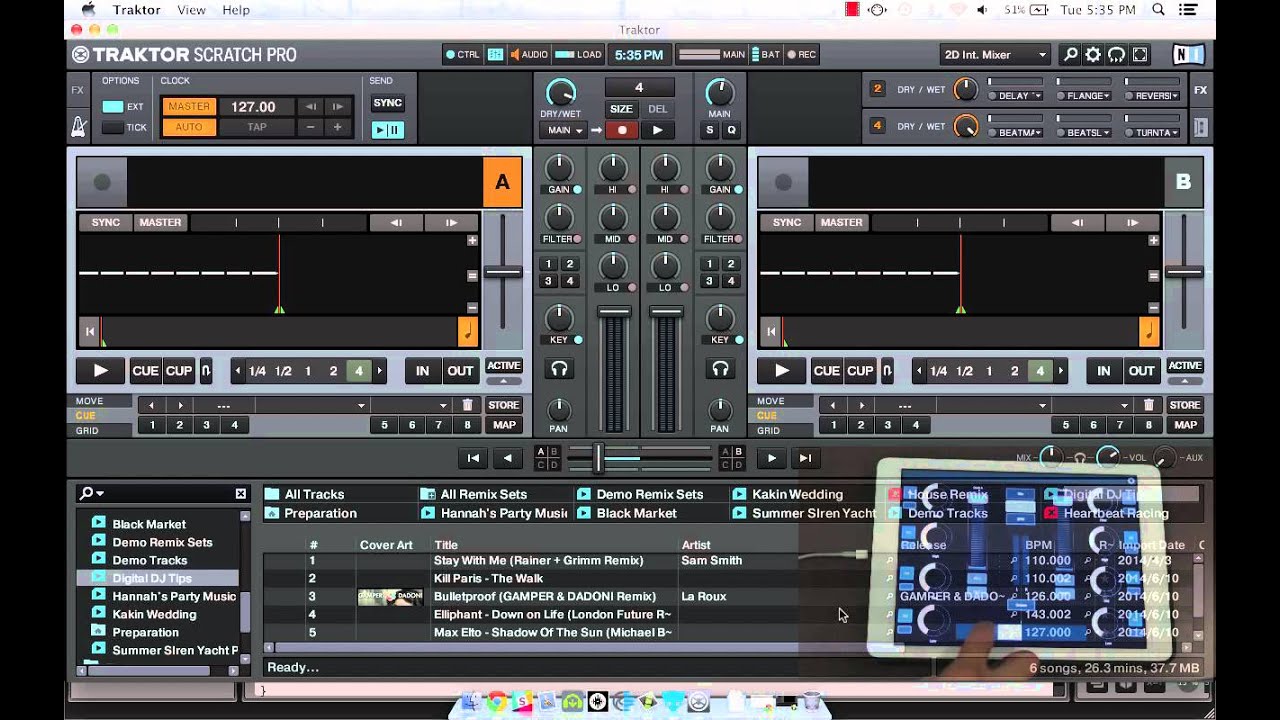Open the DELAY effect dropdown
Screen dimensions: 1280x720
pyautogui.click(x=1015, y=96)
